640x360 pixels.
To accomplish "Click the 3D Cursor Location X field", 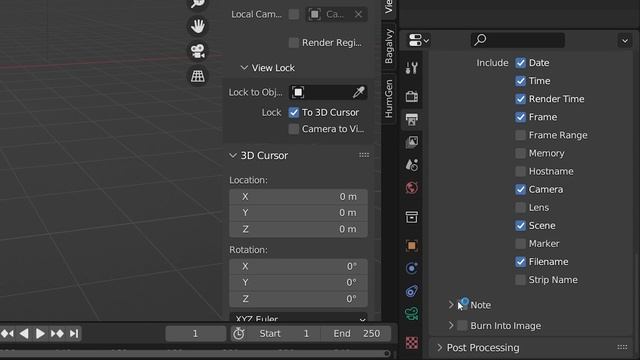I will click(298, 197).
